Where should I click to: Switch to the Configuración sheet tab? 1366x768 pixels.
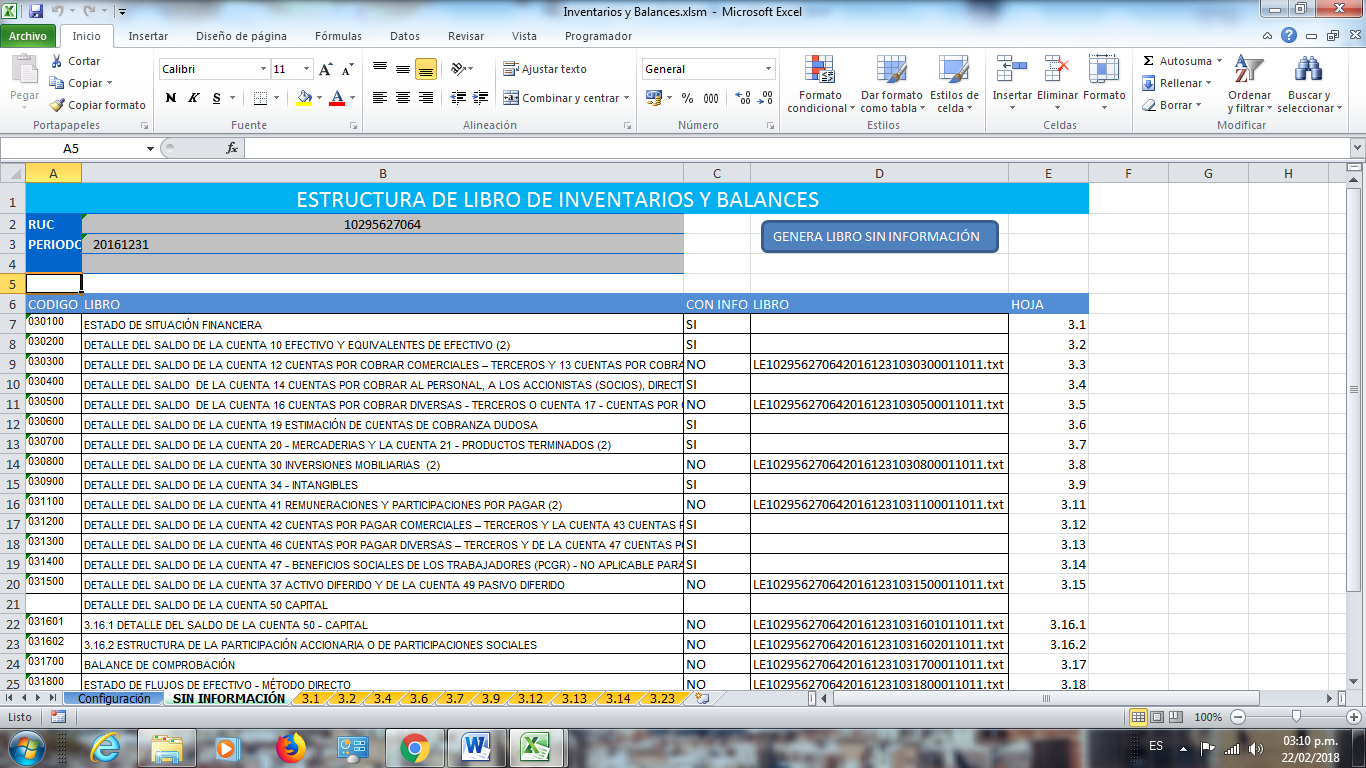[114, 698]
